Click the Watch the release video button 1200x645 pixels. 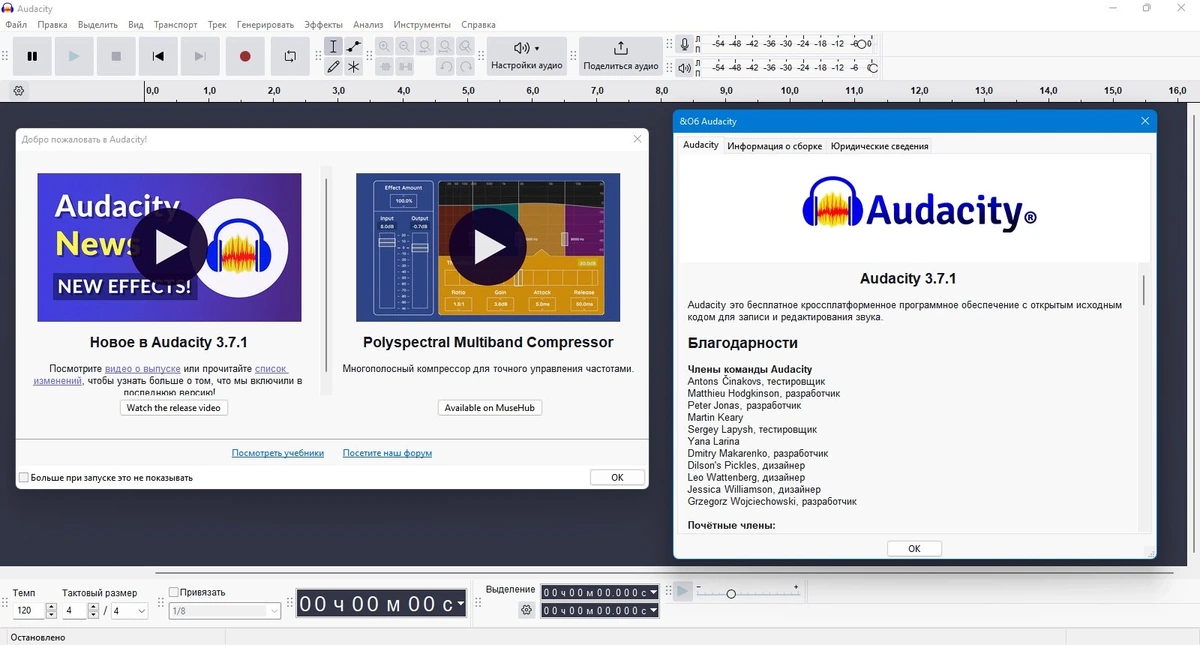point(175,408)
